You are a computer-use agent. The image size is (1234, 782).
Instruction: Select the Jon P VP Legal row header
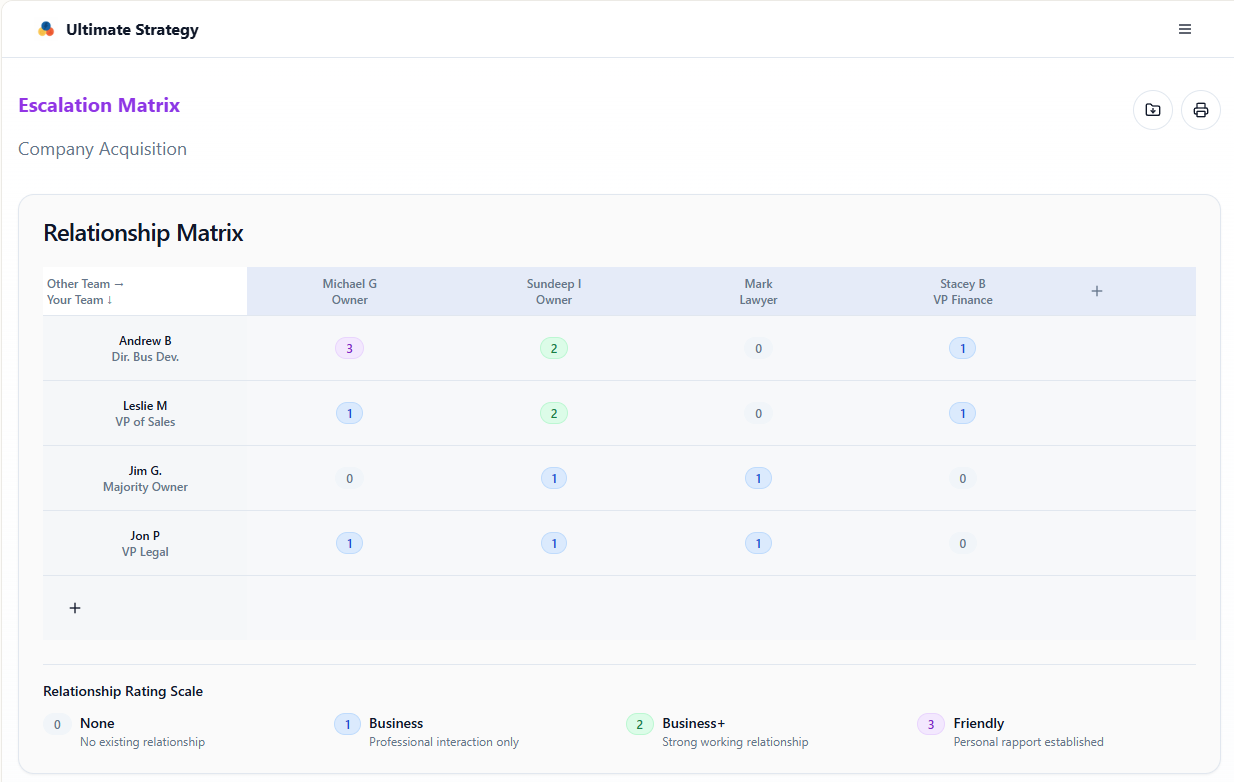[145, 543]
